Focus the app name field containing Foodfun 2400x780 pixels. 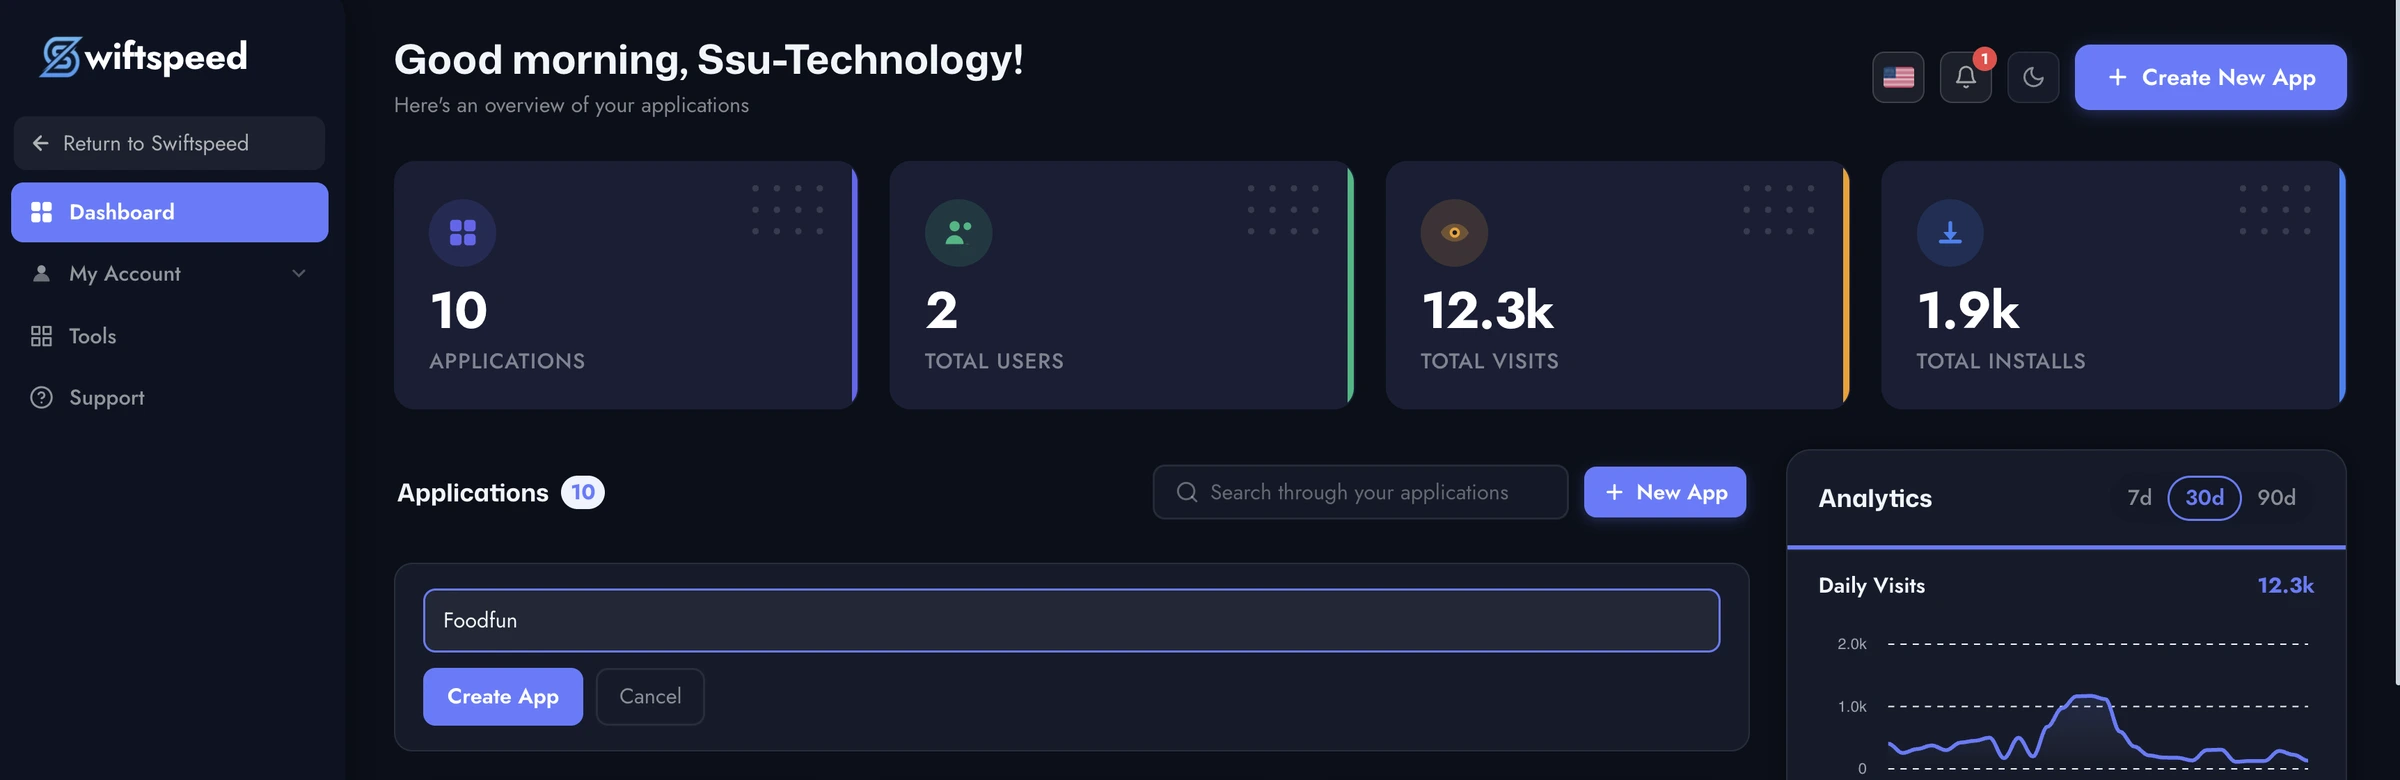(x=1071, y=620)
